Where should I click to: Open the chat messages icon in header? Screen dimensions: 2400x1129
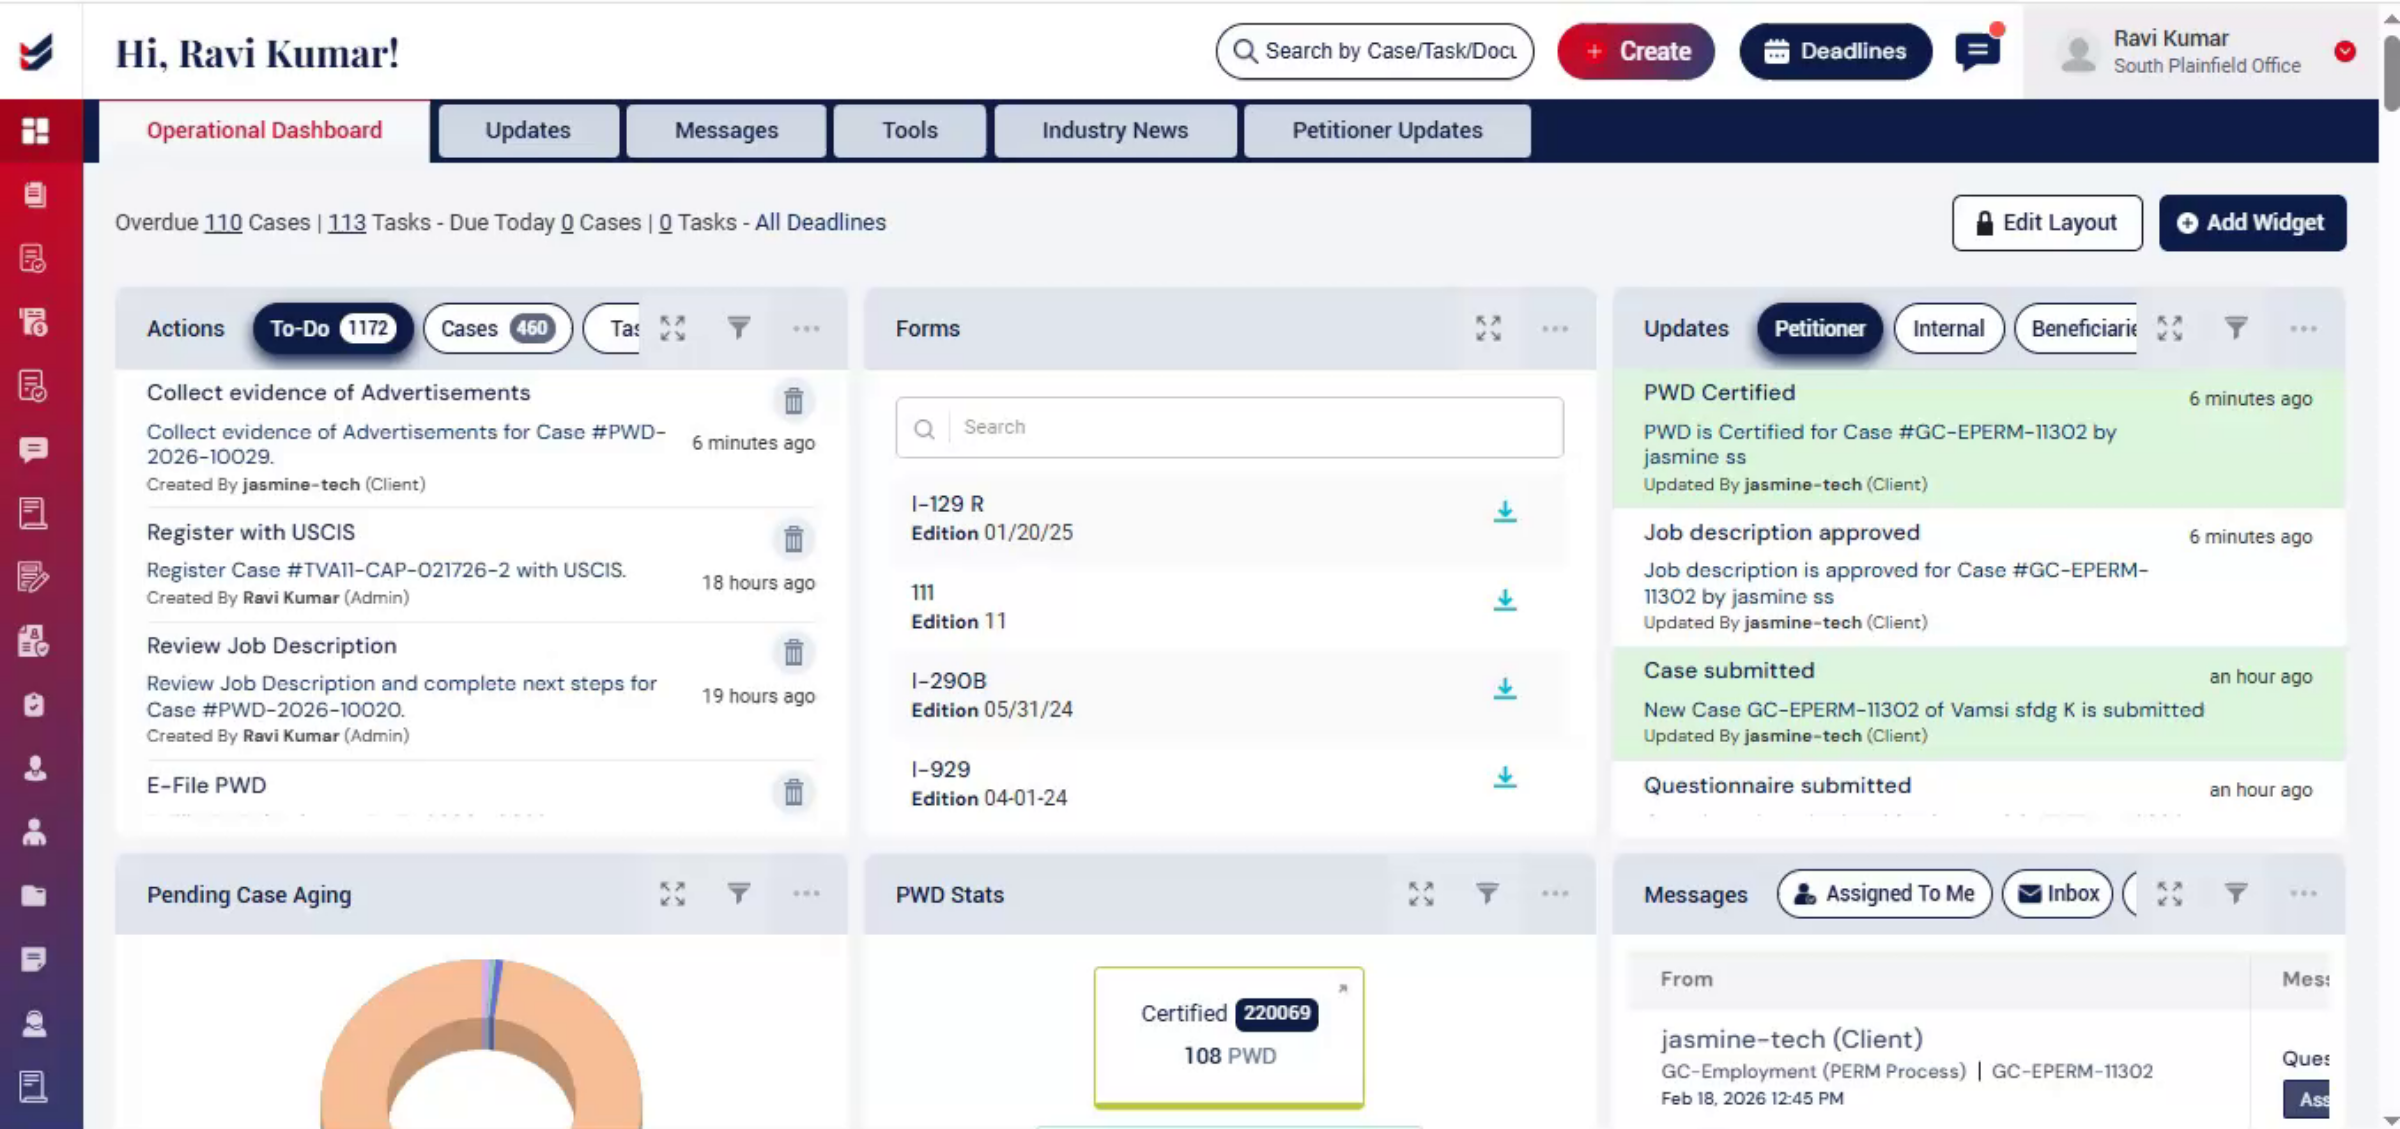[1977, 50]
